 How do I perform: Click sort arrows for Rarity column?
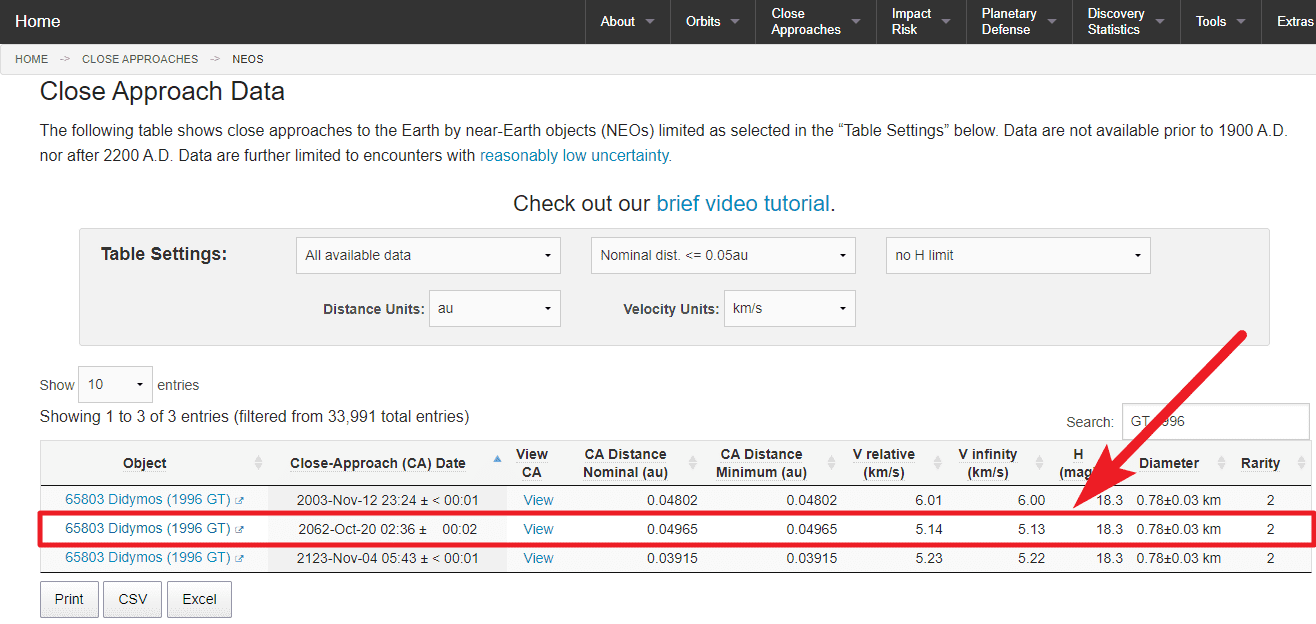coord(1300,463)
